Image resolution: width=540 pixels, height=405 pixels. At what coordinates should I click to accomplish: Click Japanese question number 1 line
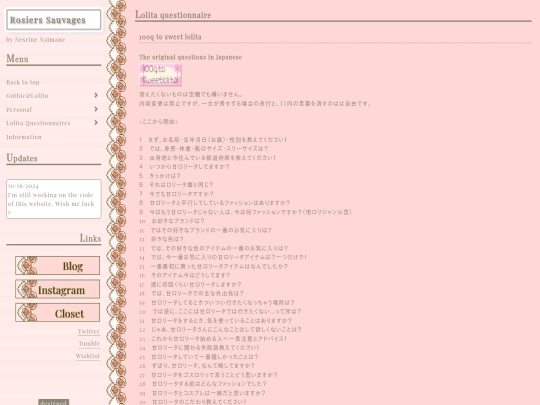pos(213,139)
